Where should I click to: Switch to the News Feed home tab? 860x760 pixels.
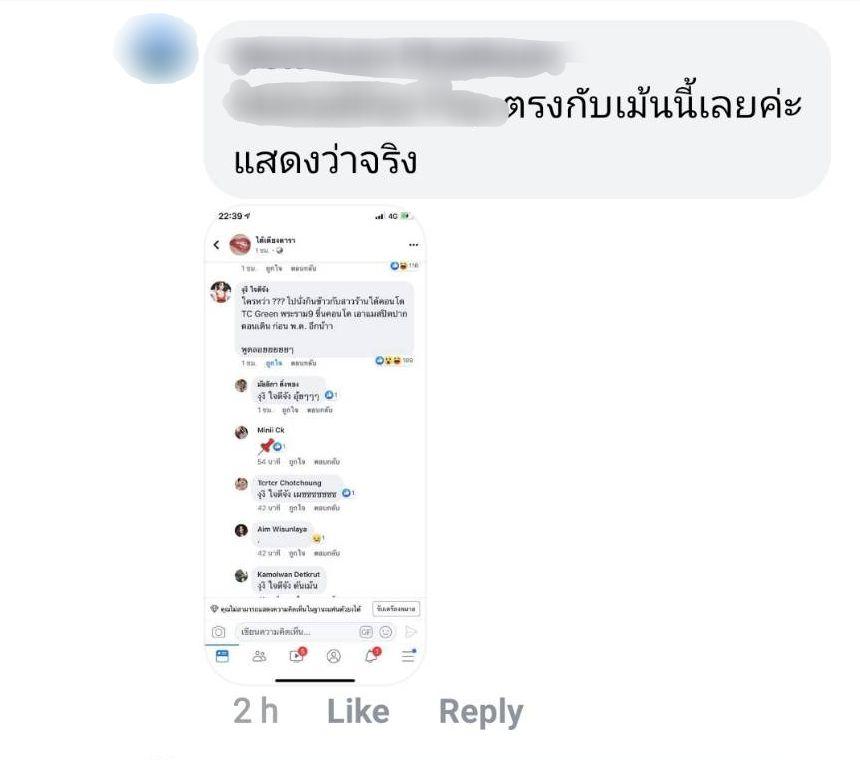coord(222,656)
